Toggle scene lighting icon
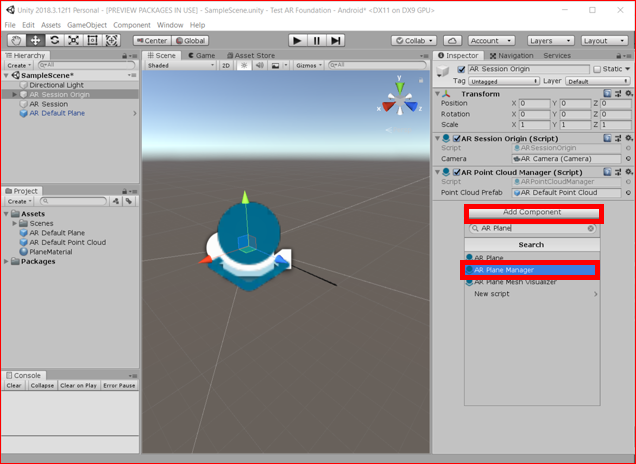Screen dimensions: 636x464 pos(244,65)
